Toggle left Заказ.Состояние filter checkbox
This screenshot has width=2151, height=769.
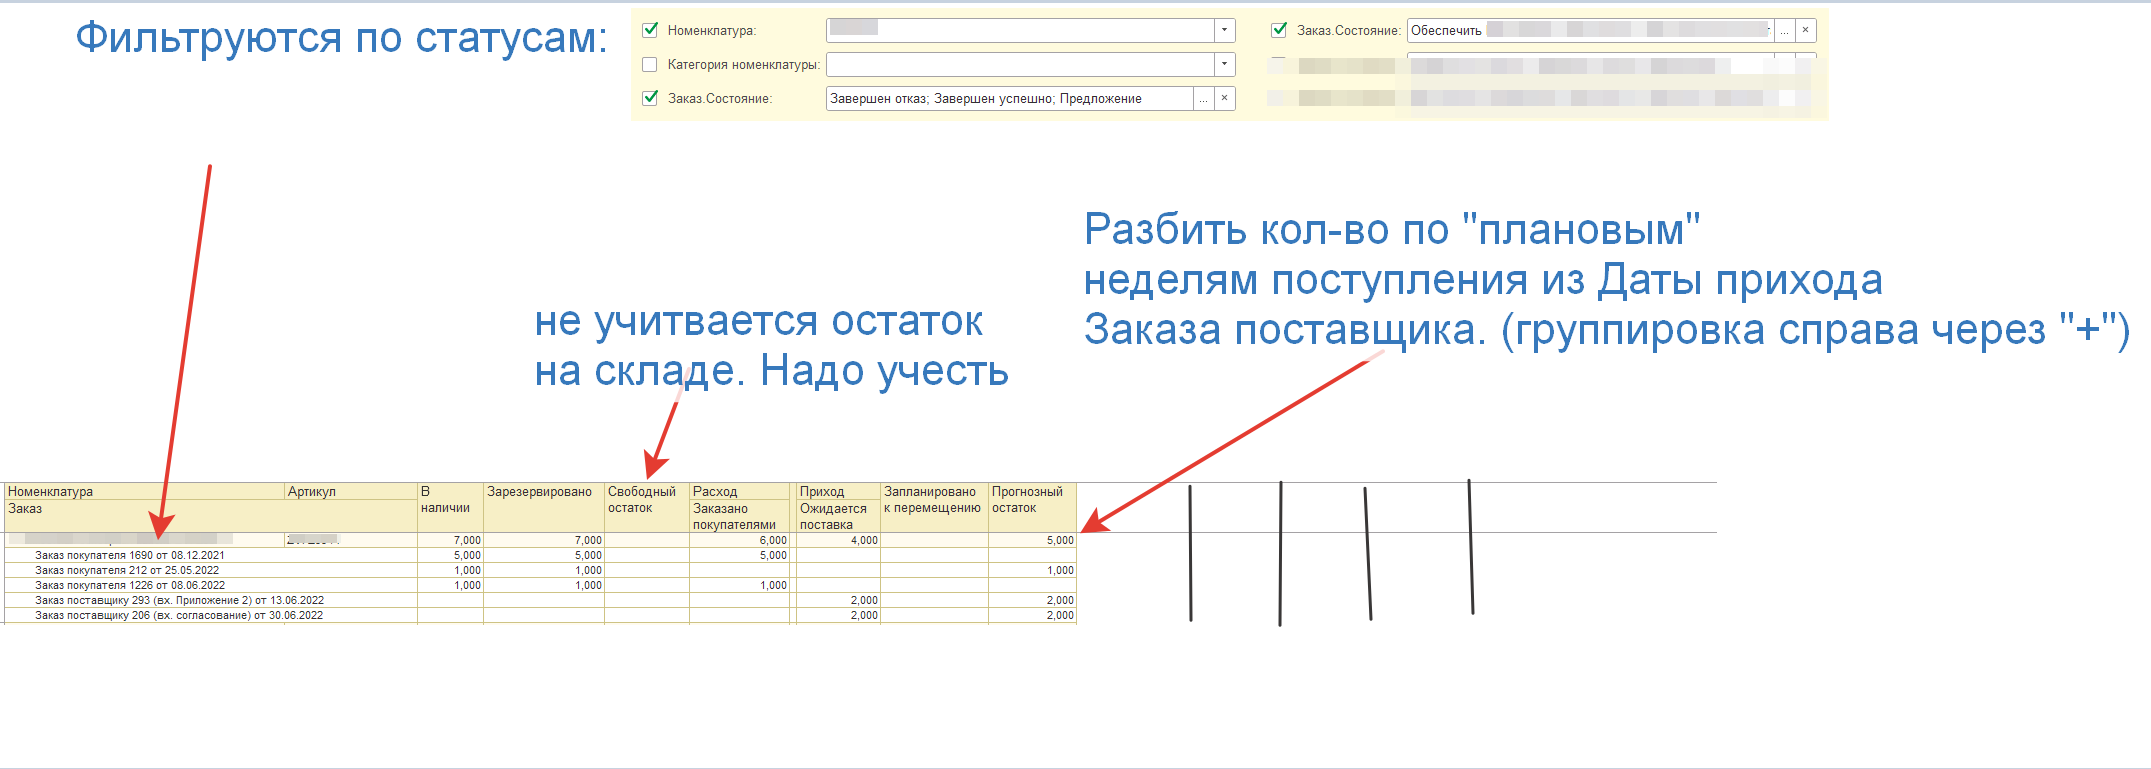[650, 98]
